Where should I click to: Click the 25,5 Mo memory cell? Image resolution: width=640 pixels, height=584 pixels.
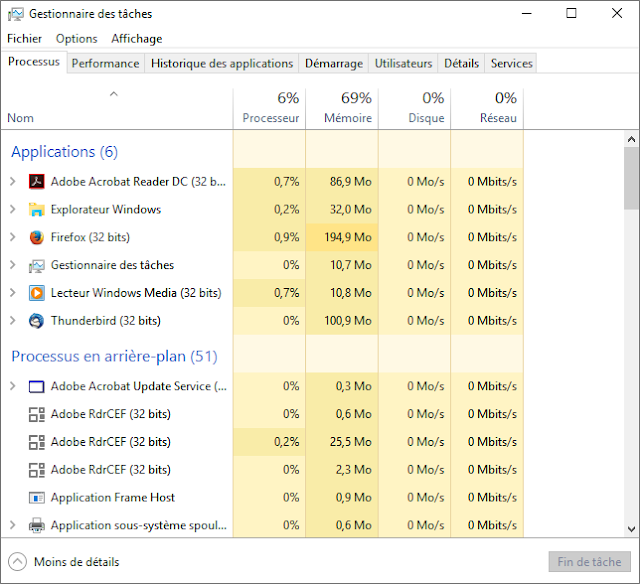coord(342,442)
